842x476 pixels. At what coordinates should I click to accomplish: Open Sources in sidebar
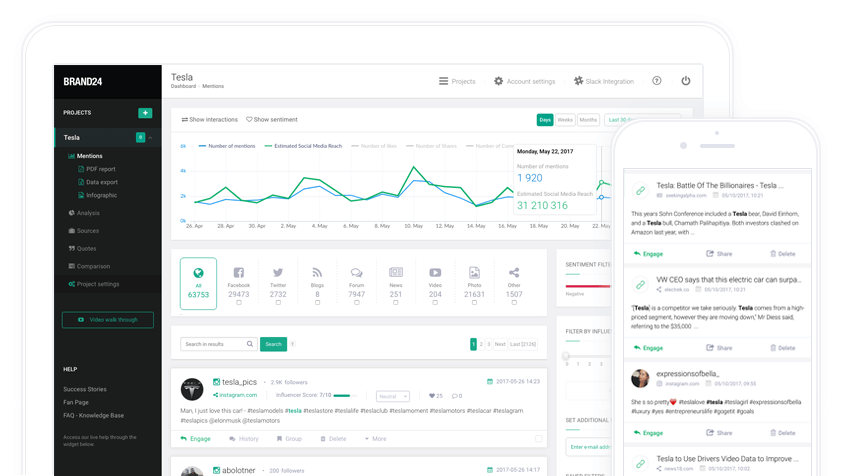point(83,231)
